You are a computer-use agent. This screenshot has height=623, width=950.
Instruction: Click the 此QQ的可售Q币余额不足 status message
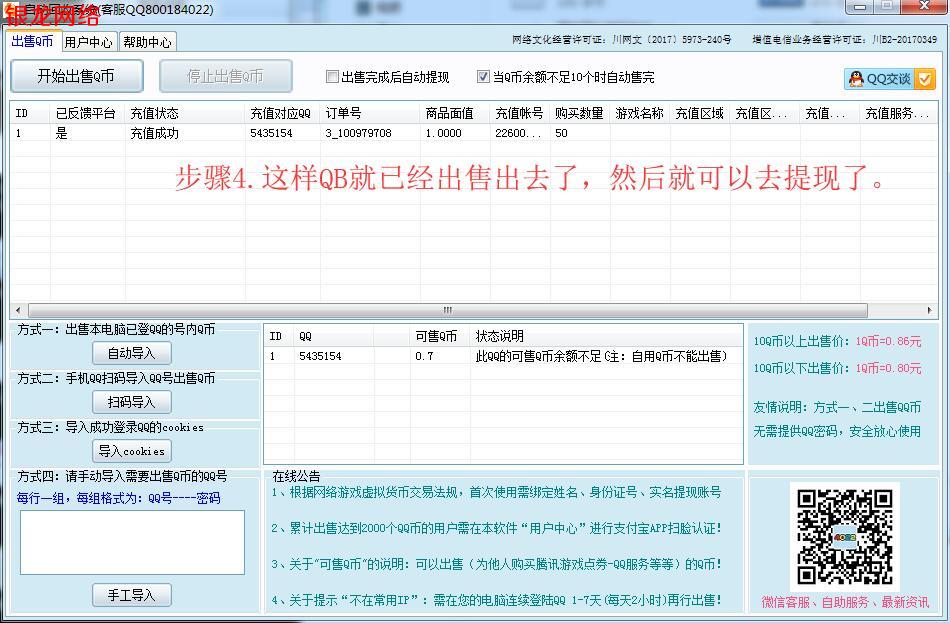pos(601,356)
